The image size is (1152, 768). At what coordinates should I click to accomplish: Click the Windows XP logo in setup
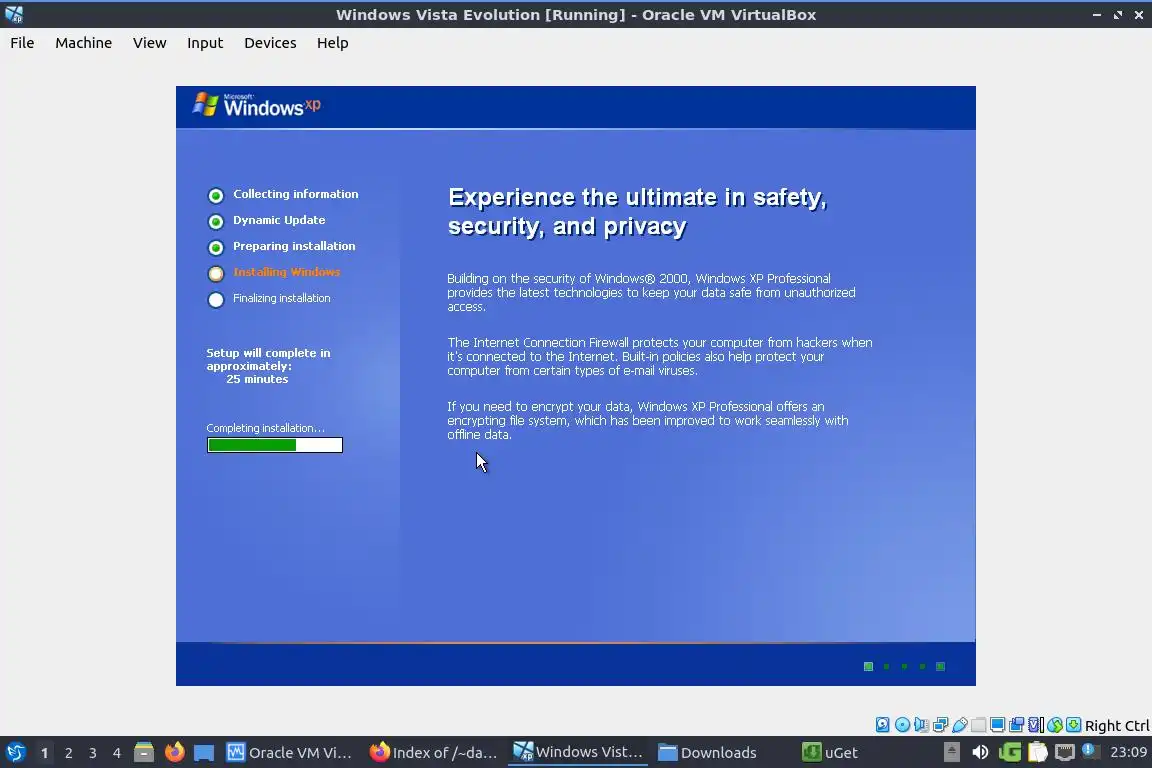point(256,105)
